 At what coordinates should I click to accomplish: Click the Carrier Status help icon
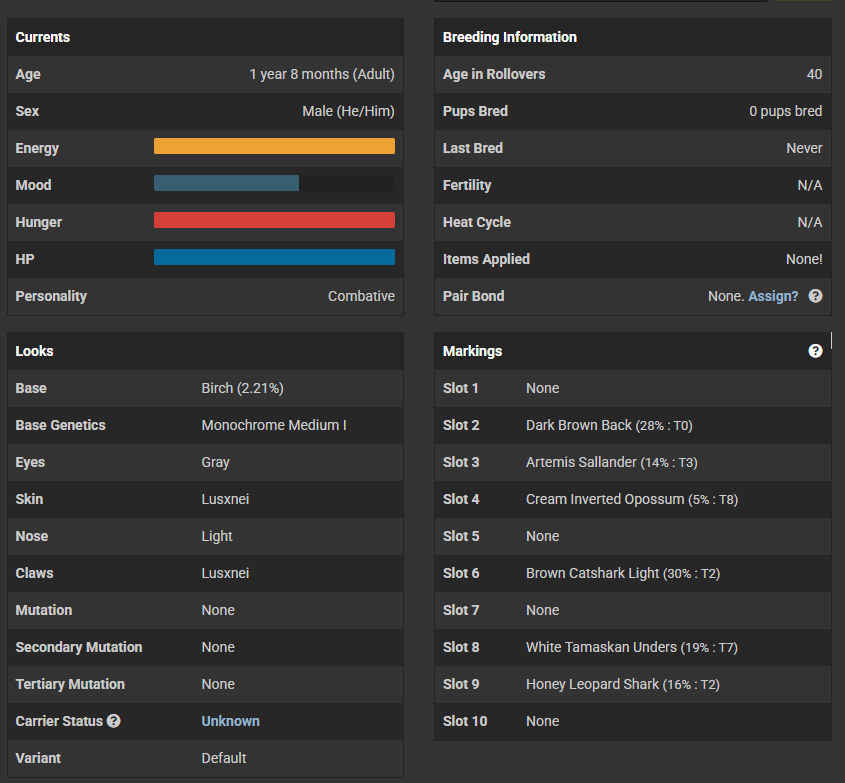click(x=114, y=721)
